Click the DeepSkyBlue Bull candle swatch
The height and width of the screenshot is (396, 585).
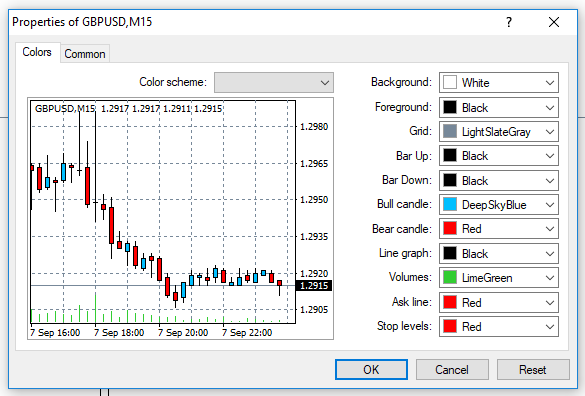450,205
